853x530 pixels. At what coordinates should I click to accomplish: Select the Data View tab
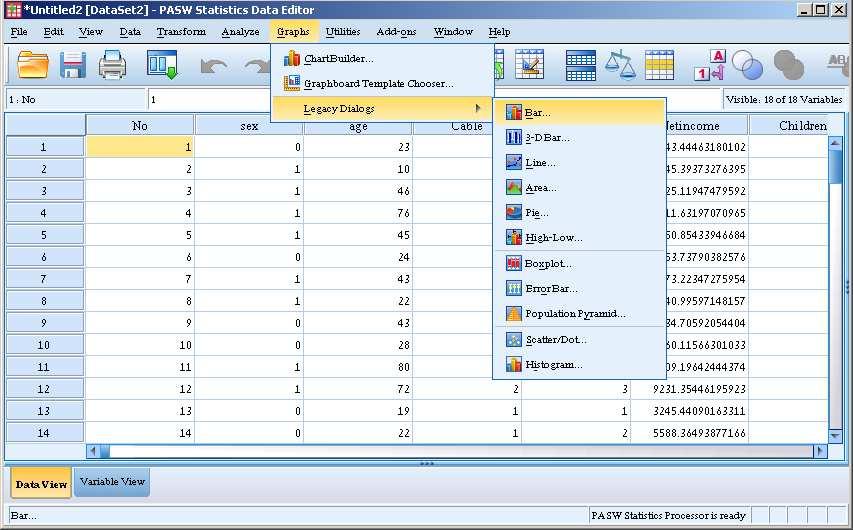(41, 483)
